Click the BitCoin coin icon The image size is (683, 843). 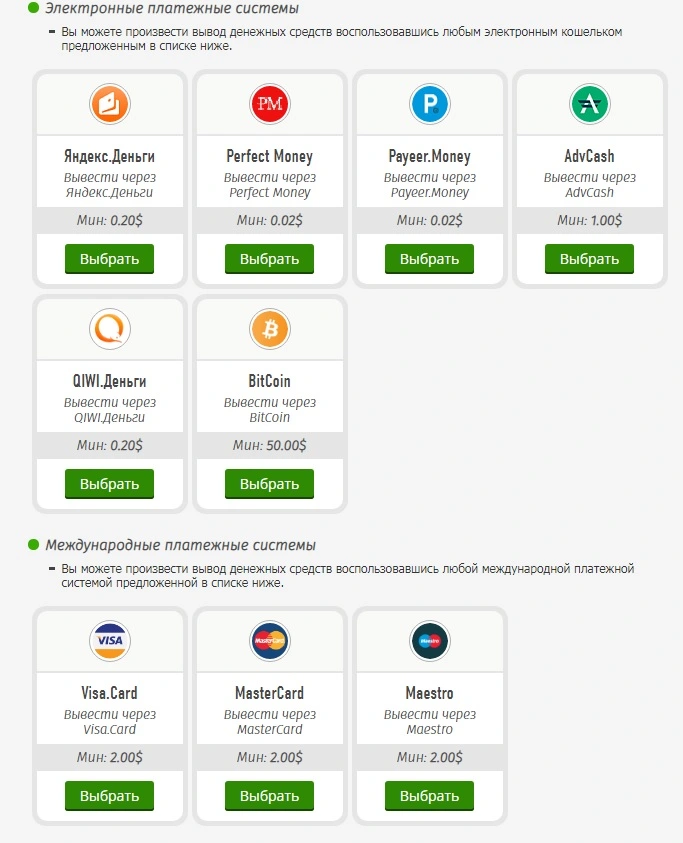[269, 328]
